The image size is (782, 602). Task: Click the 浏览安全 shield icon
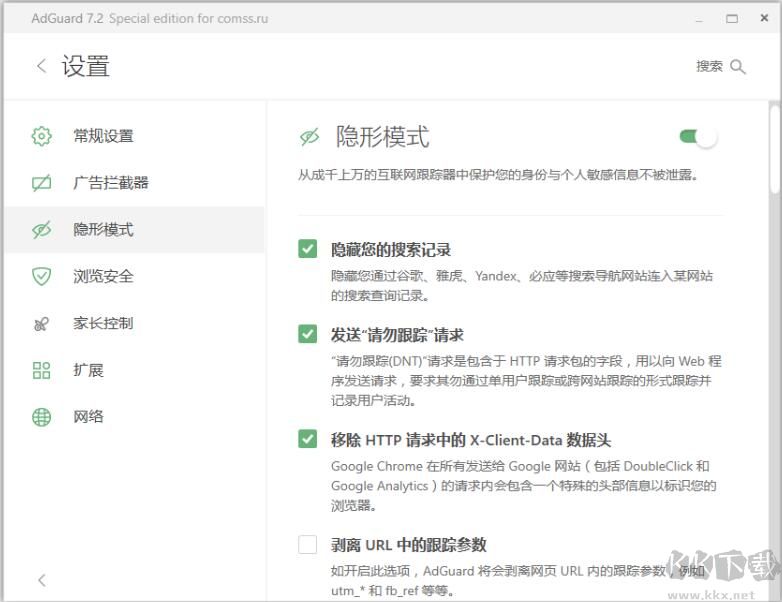click(41, 276)
